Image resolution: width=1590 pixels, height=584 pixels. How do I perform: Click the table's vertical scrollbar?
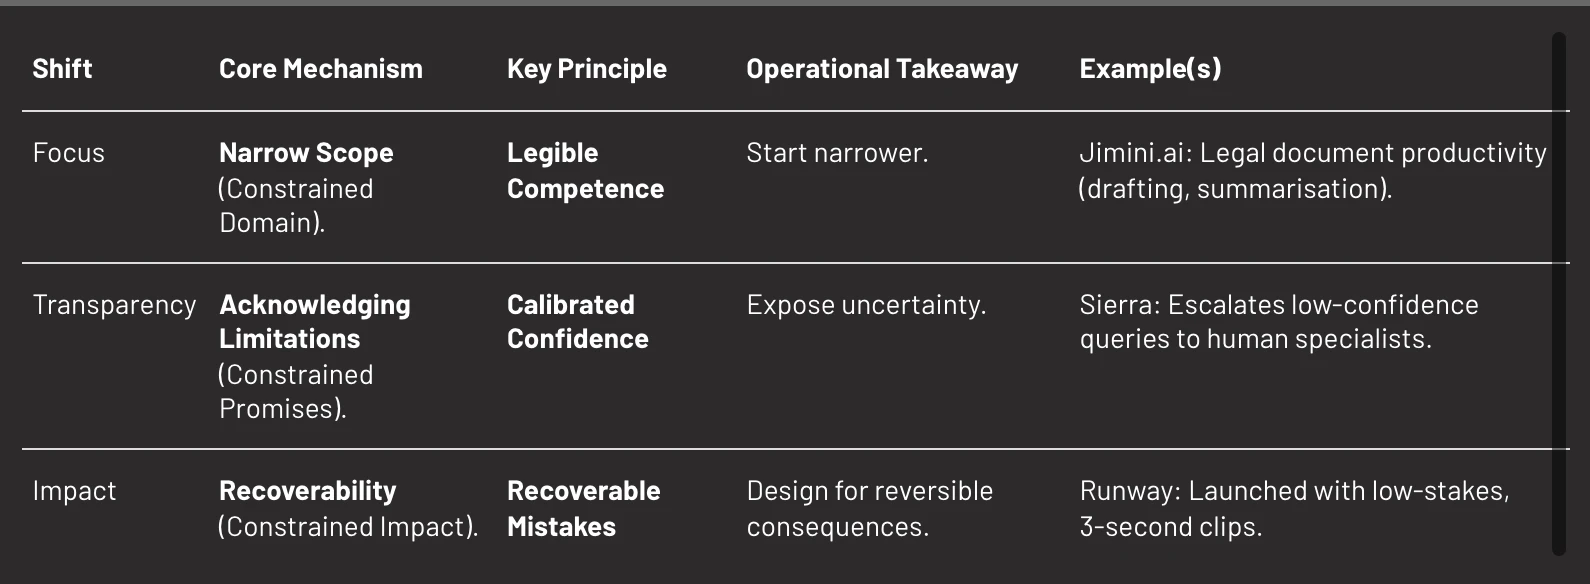click(1558, 292)
